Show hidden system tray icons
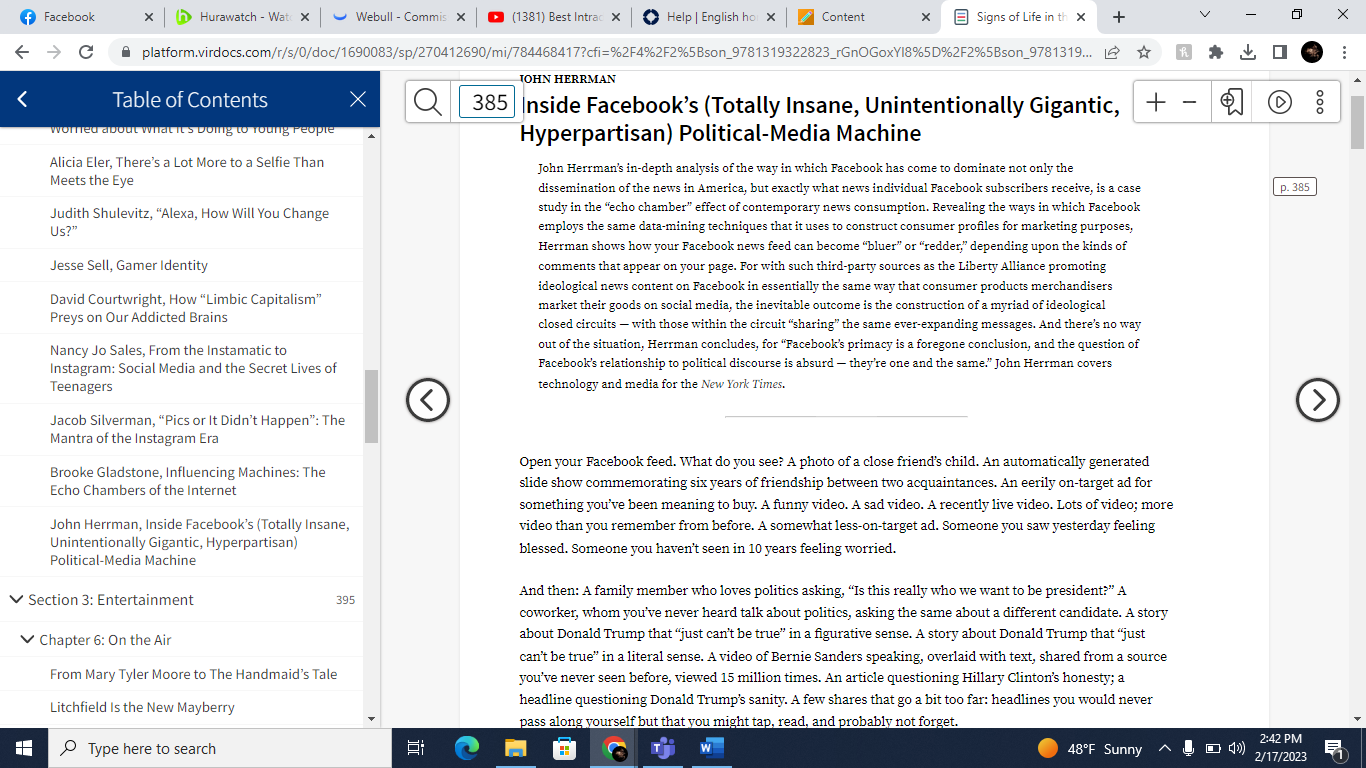Screen dimensions: 1366x768 tap(1165, 748)
